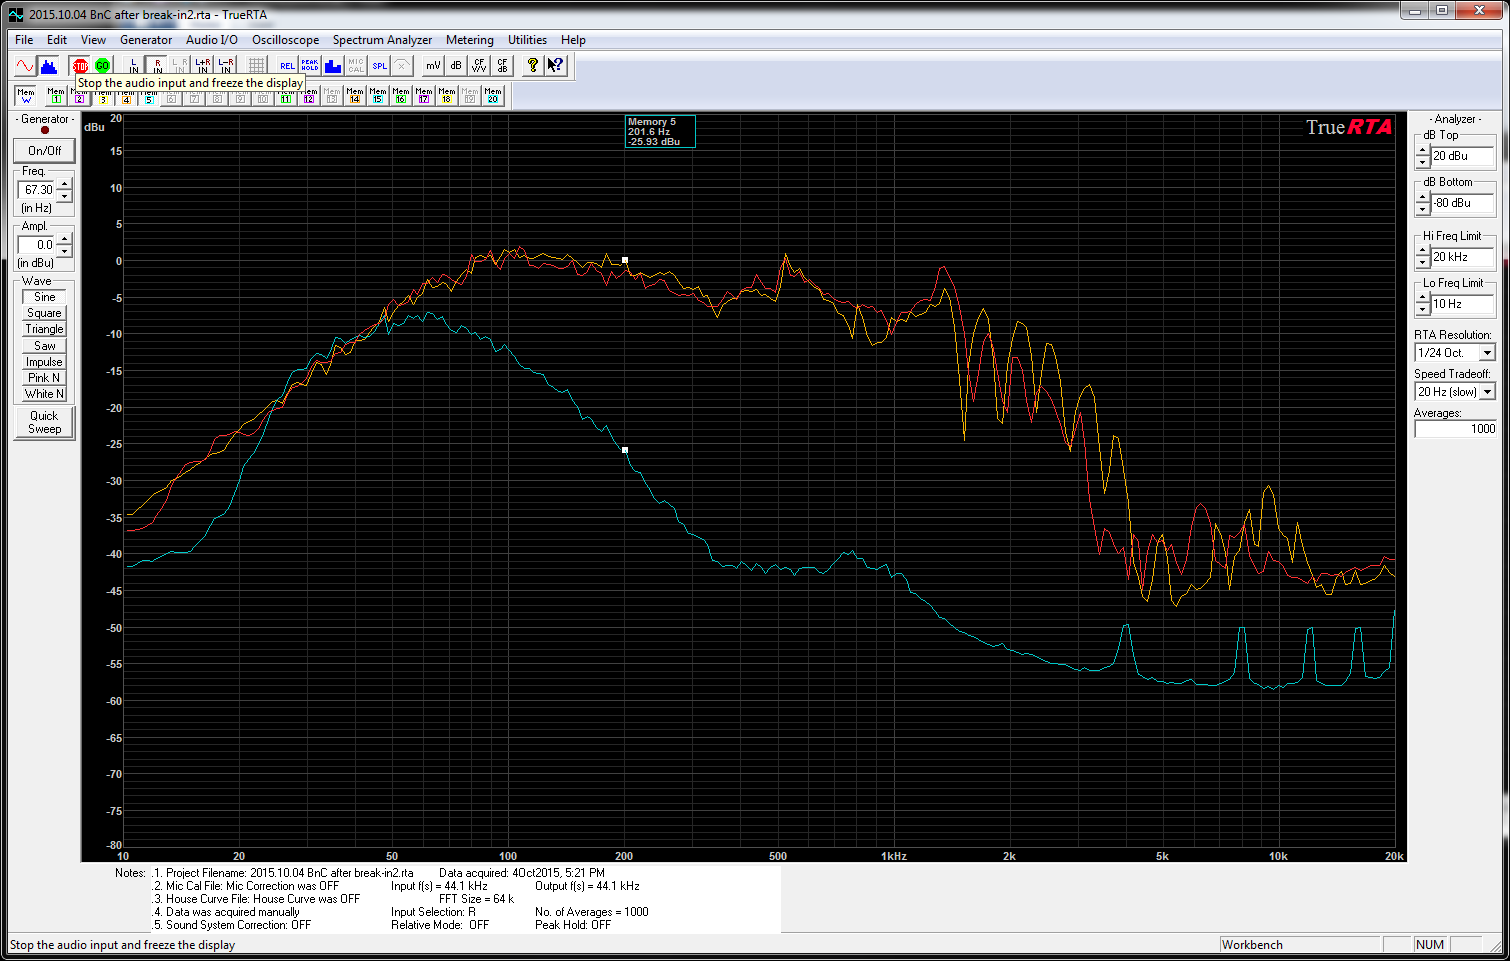Toggle the graph grid lines icon

pos(257,66)
